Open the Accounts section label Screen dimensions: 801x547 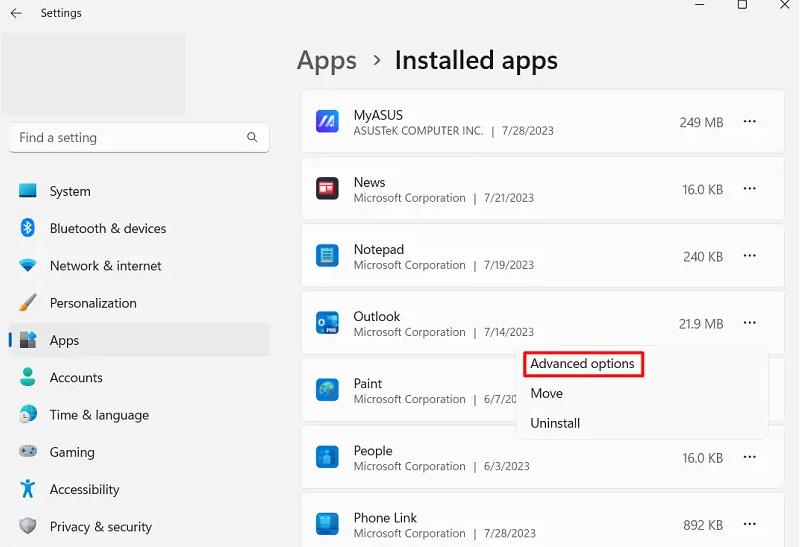[76, 377]
